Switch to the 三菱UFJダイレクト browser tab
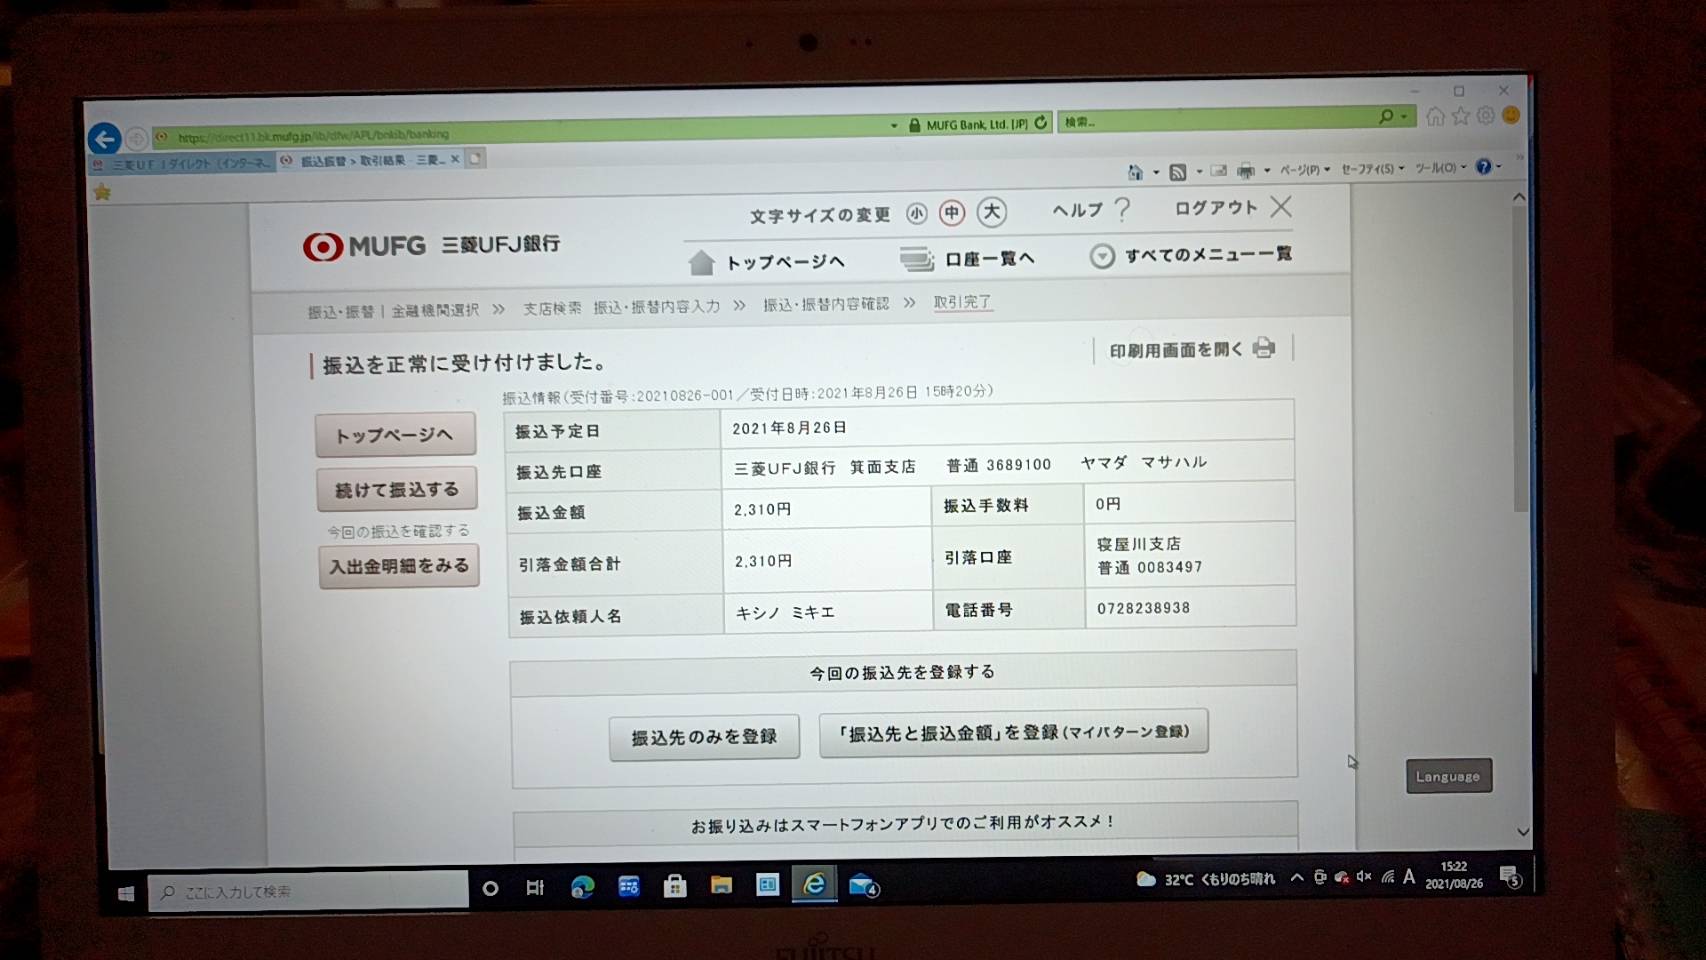The height and width of the screenshot is (960, 1706). 181,163
